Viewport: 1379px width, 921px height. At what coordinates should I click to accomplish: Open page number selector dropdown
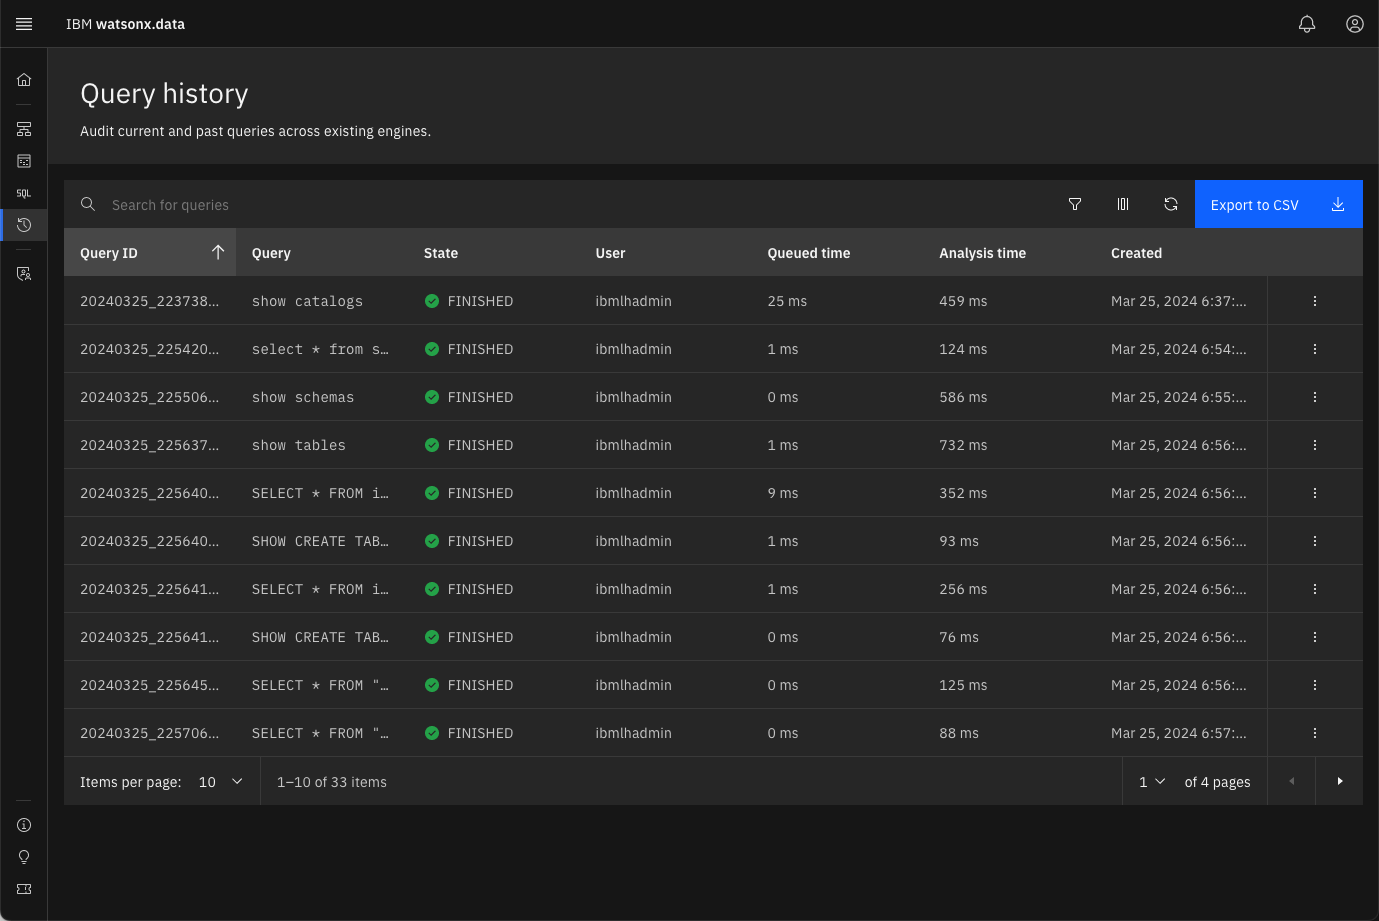(1152, 782)
